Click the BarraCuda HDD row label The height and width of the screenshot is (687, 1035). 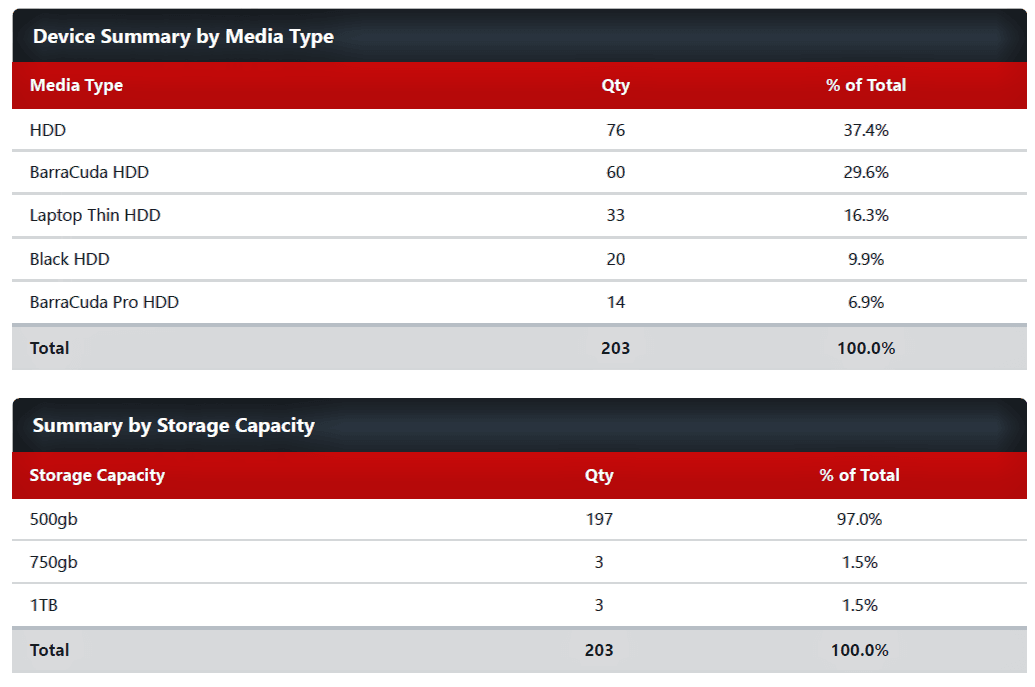pos(89,172)
